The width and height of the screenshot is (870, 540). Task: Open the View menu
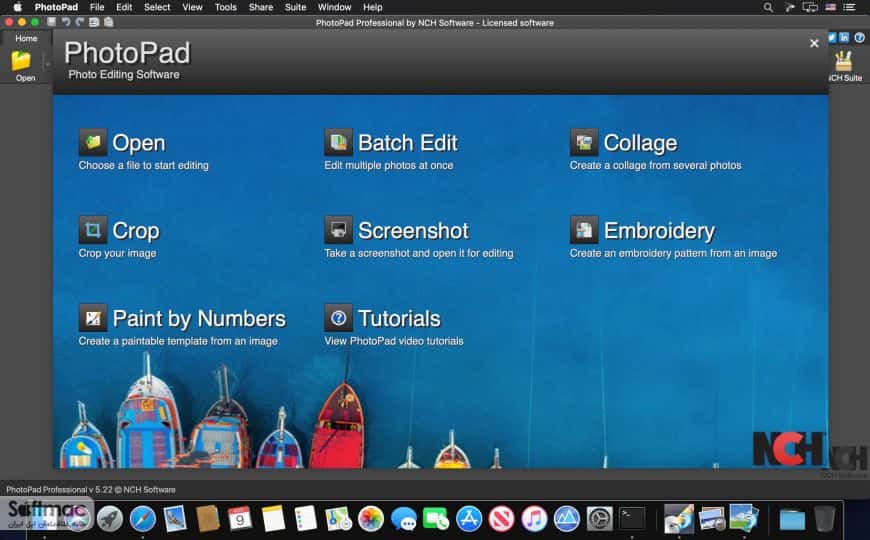pyautogui.click(x=193, y=7)
